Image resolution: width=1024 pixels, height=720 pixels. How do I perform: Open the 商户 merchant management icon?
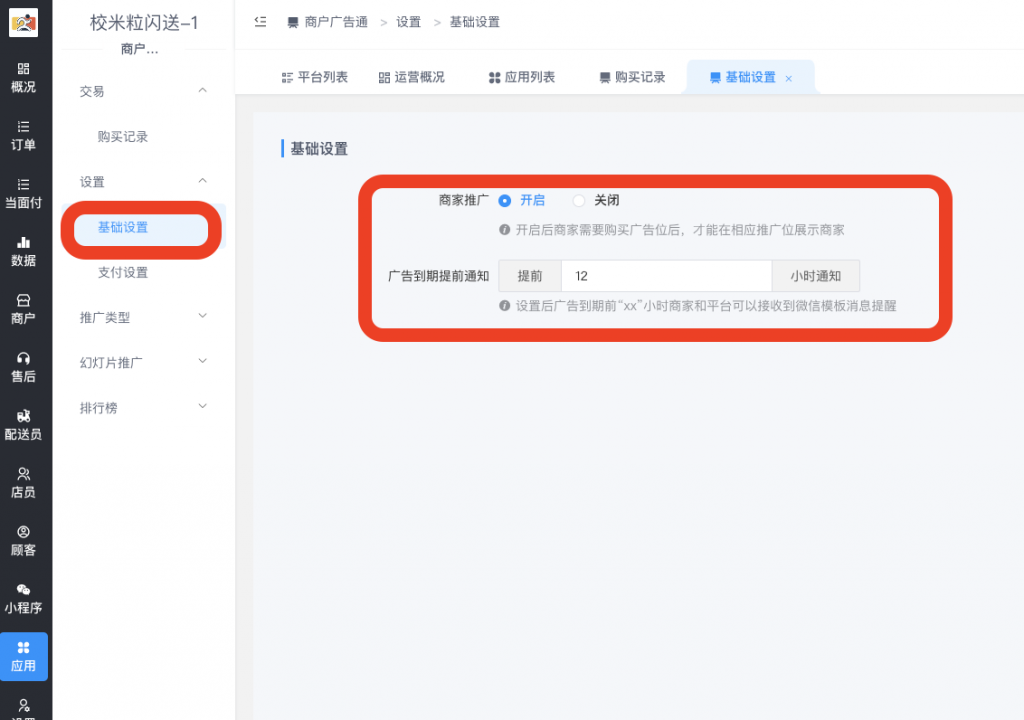pos(25,307)
